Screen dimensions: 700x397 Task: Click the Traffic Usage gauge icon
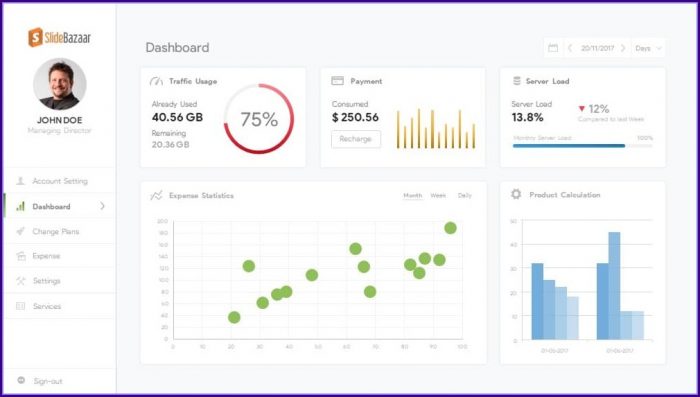click(x=156, y=81)
